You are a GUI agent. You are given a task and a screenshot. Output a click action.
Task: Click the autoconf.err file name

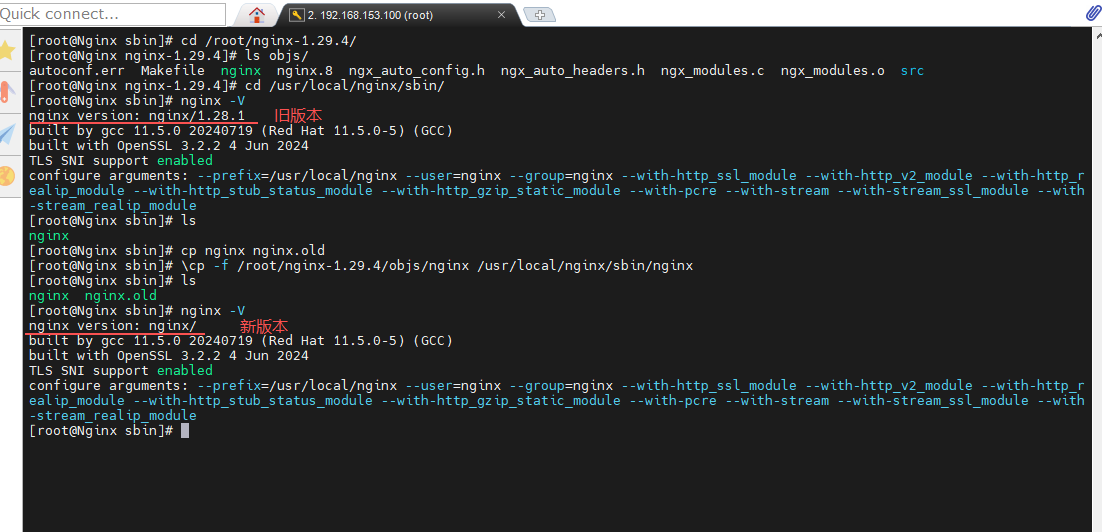click(x=77, y=70)
